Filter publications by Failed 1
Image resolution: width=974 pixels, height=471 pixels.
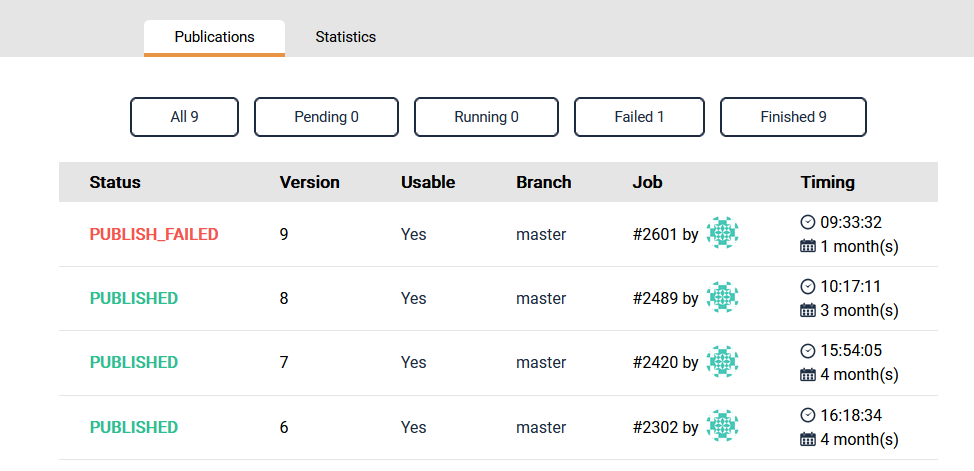tap(639, 117)
